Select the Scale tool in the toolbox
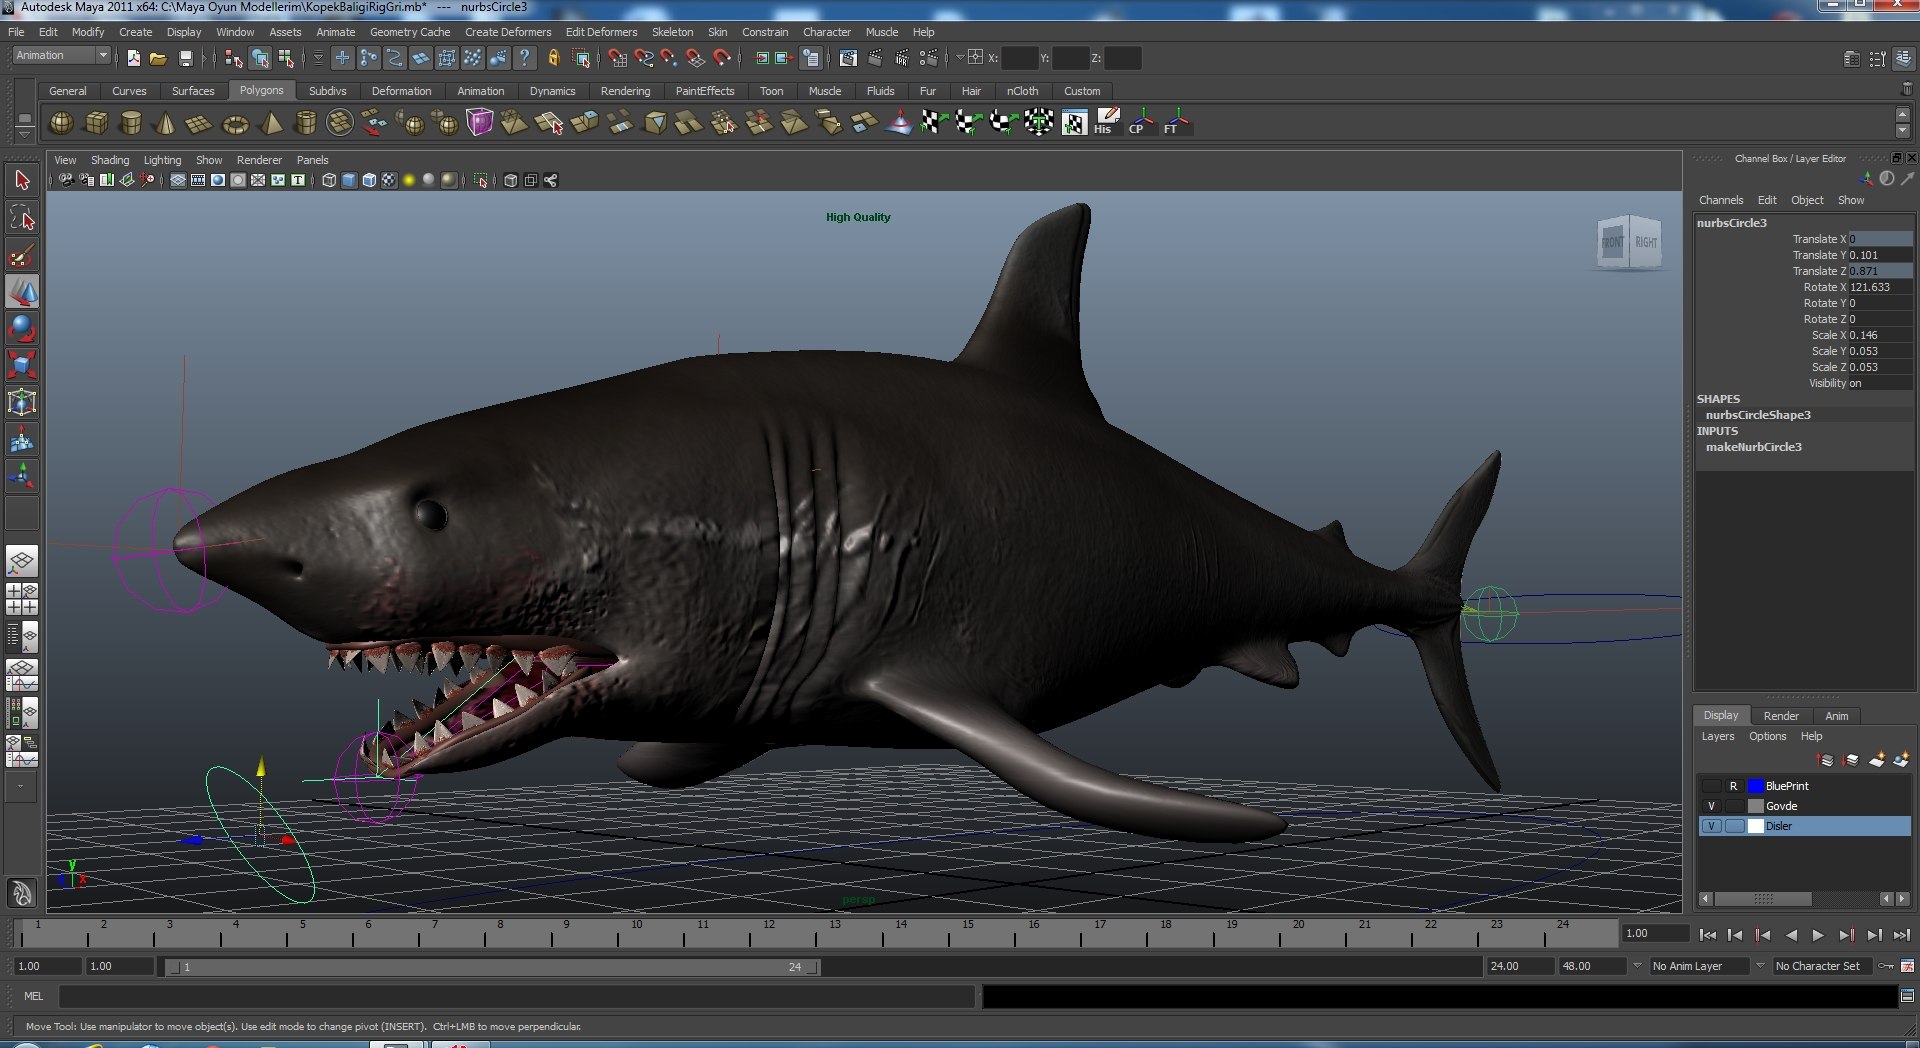This screenshot has width=1920, height=1048. (x=22, y=365)
